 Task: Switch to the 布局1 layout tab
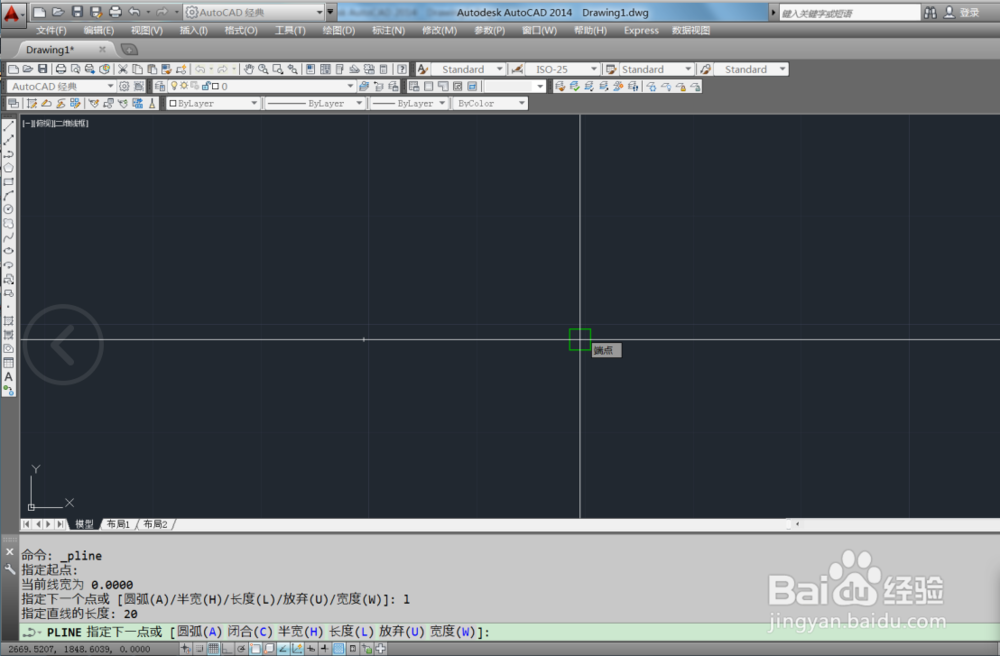(x=118, y=524)
